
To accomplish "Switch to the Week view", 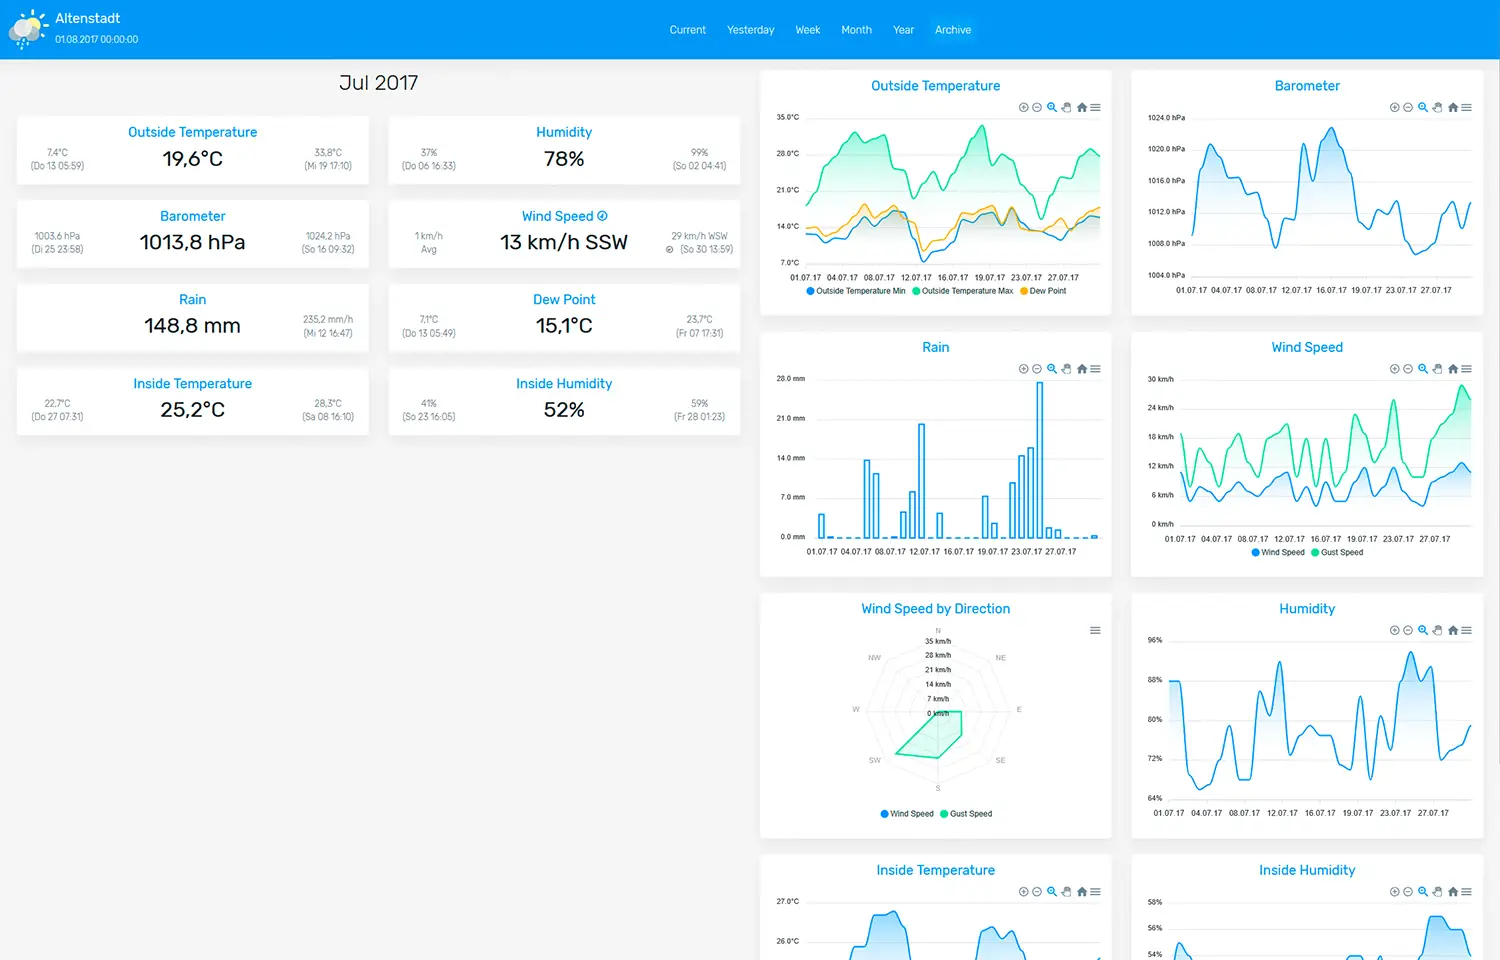I will point(808,30).
